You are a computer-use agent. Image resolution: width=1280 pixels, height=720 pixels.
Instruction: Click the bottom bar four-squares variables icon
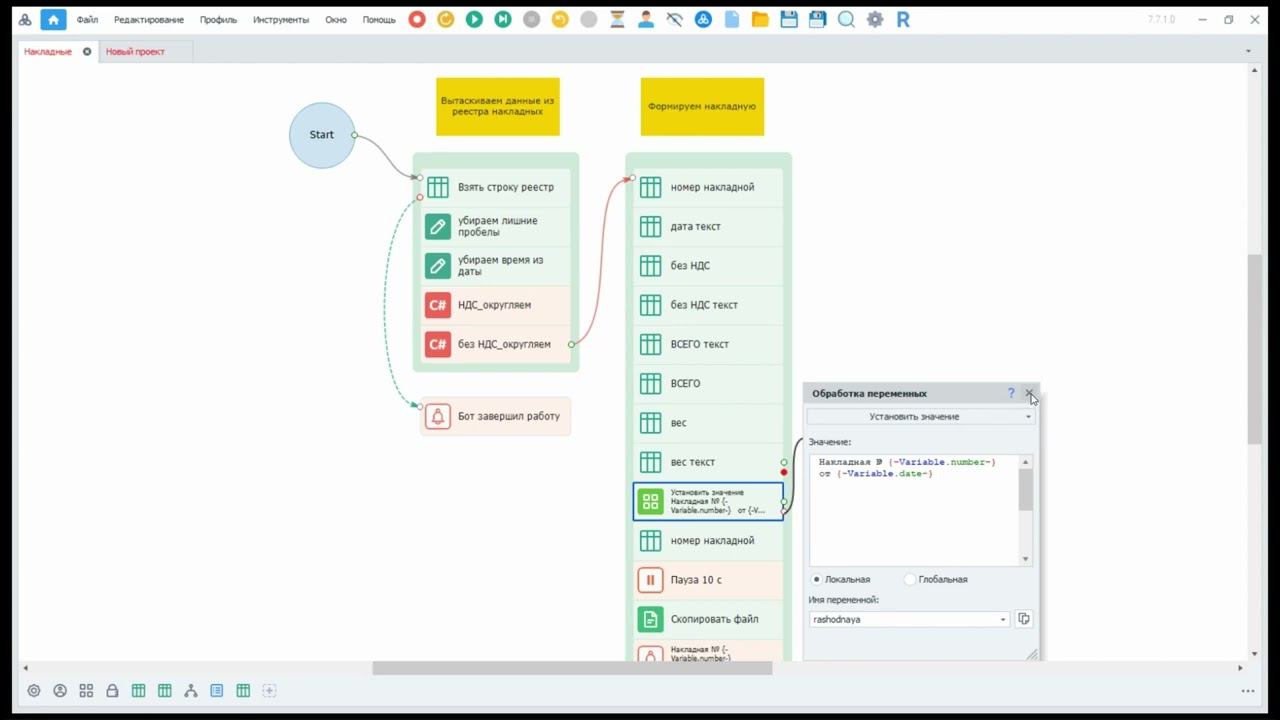tap(86, 690)
